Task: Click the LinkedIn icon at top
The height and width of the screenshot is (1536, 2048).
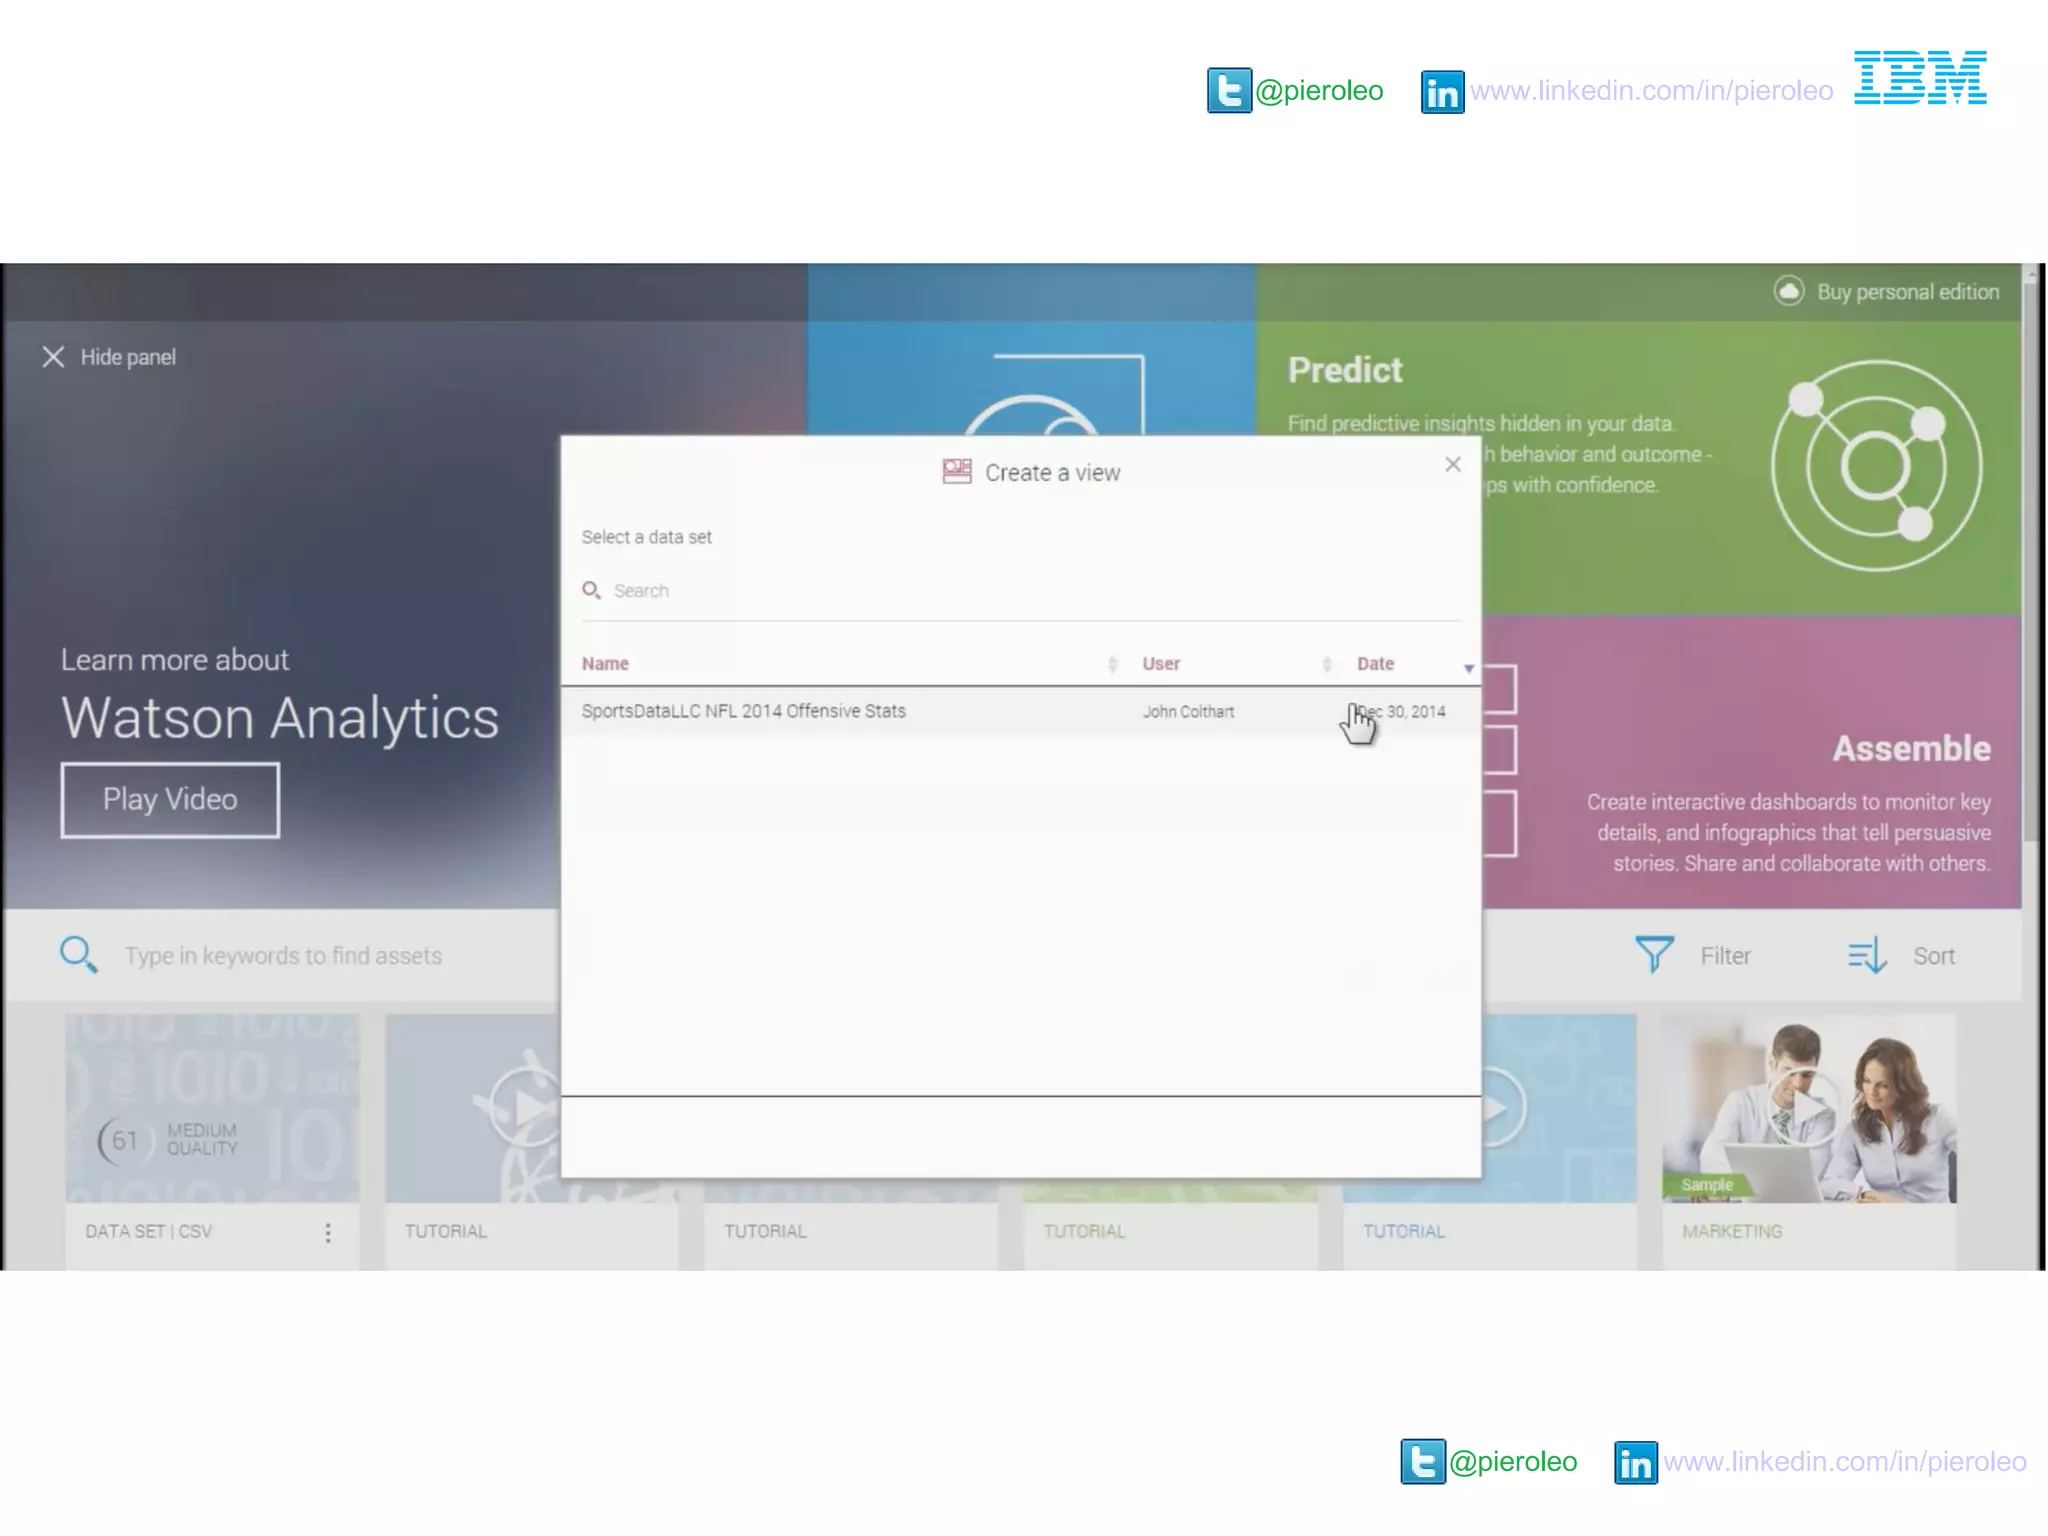Action: coord(1442,92)
